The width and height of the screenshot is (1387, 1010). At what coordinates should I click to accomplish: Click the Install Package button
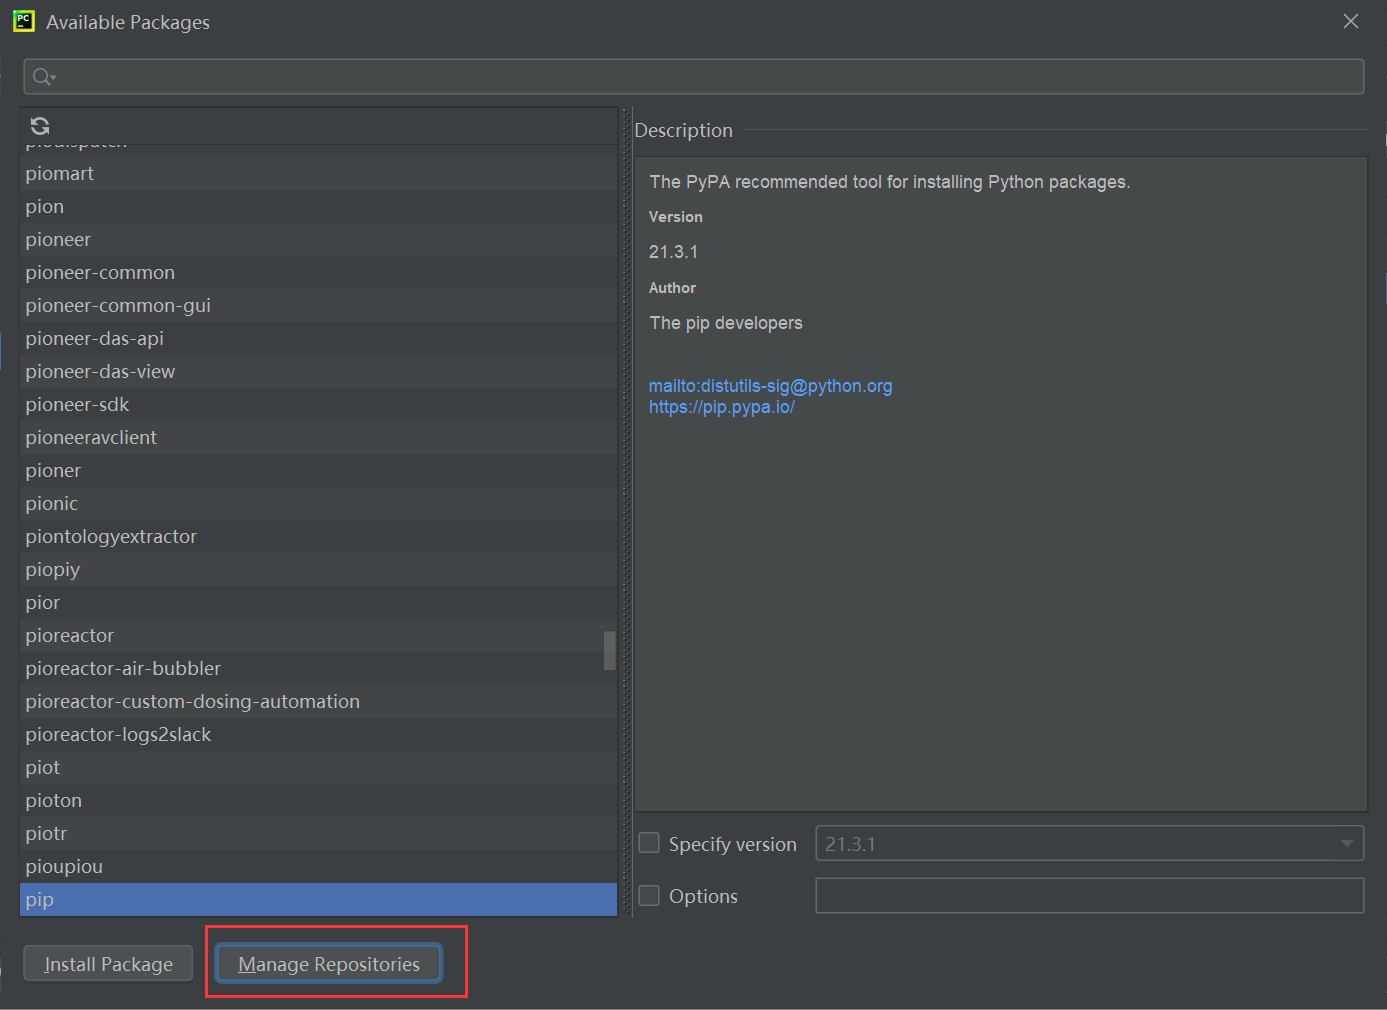[x=107, y=963]
